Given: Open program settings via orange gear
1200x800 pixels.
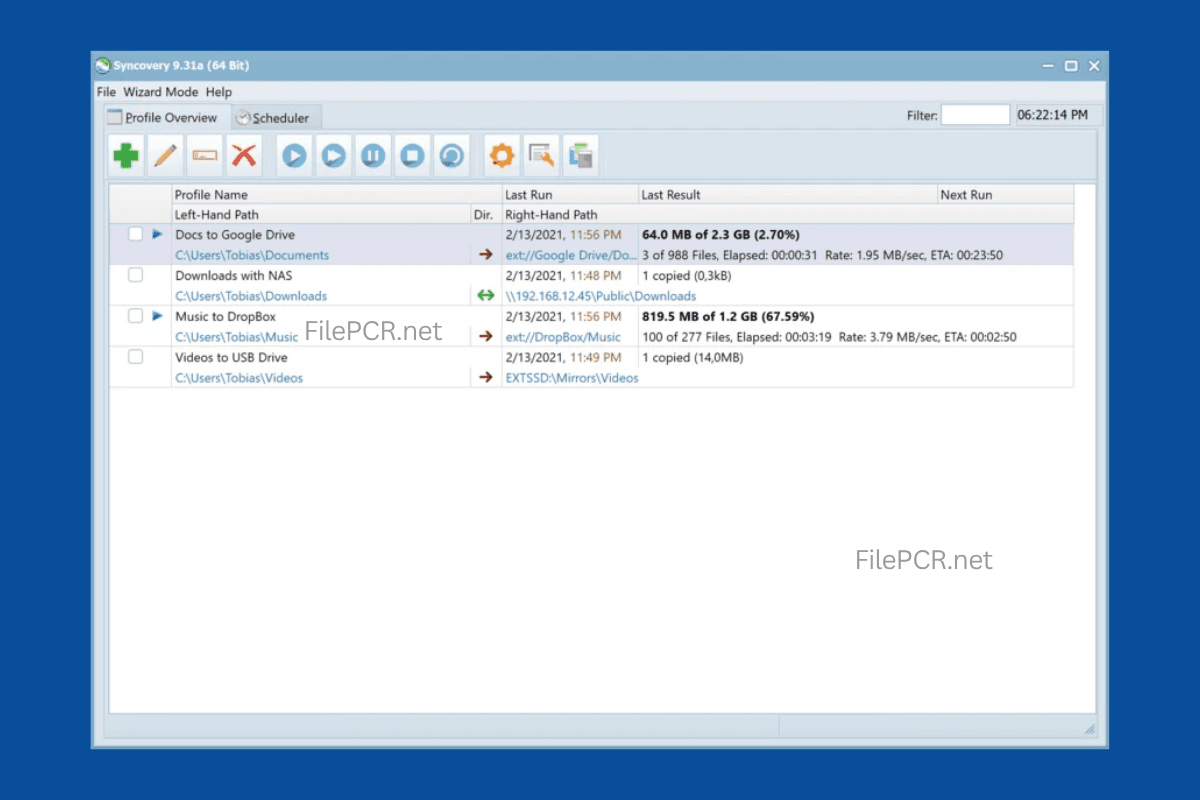Looking at the screenshot, I should click(x=501, y=156).
